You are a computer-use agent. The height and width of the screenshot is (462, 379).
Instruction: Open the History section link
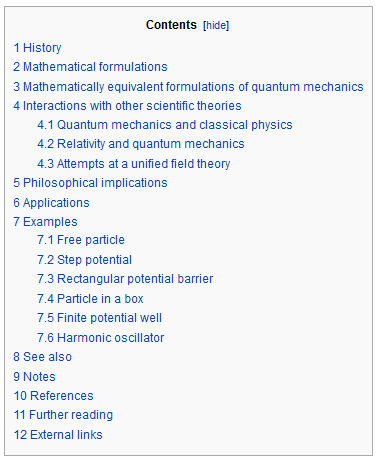pyautogui.click(x=37, y=48)
